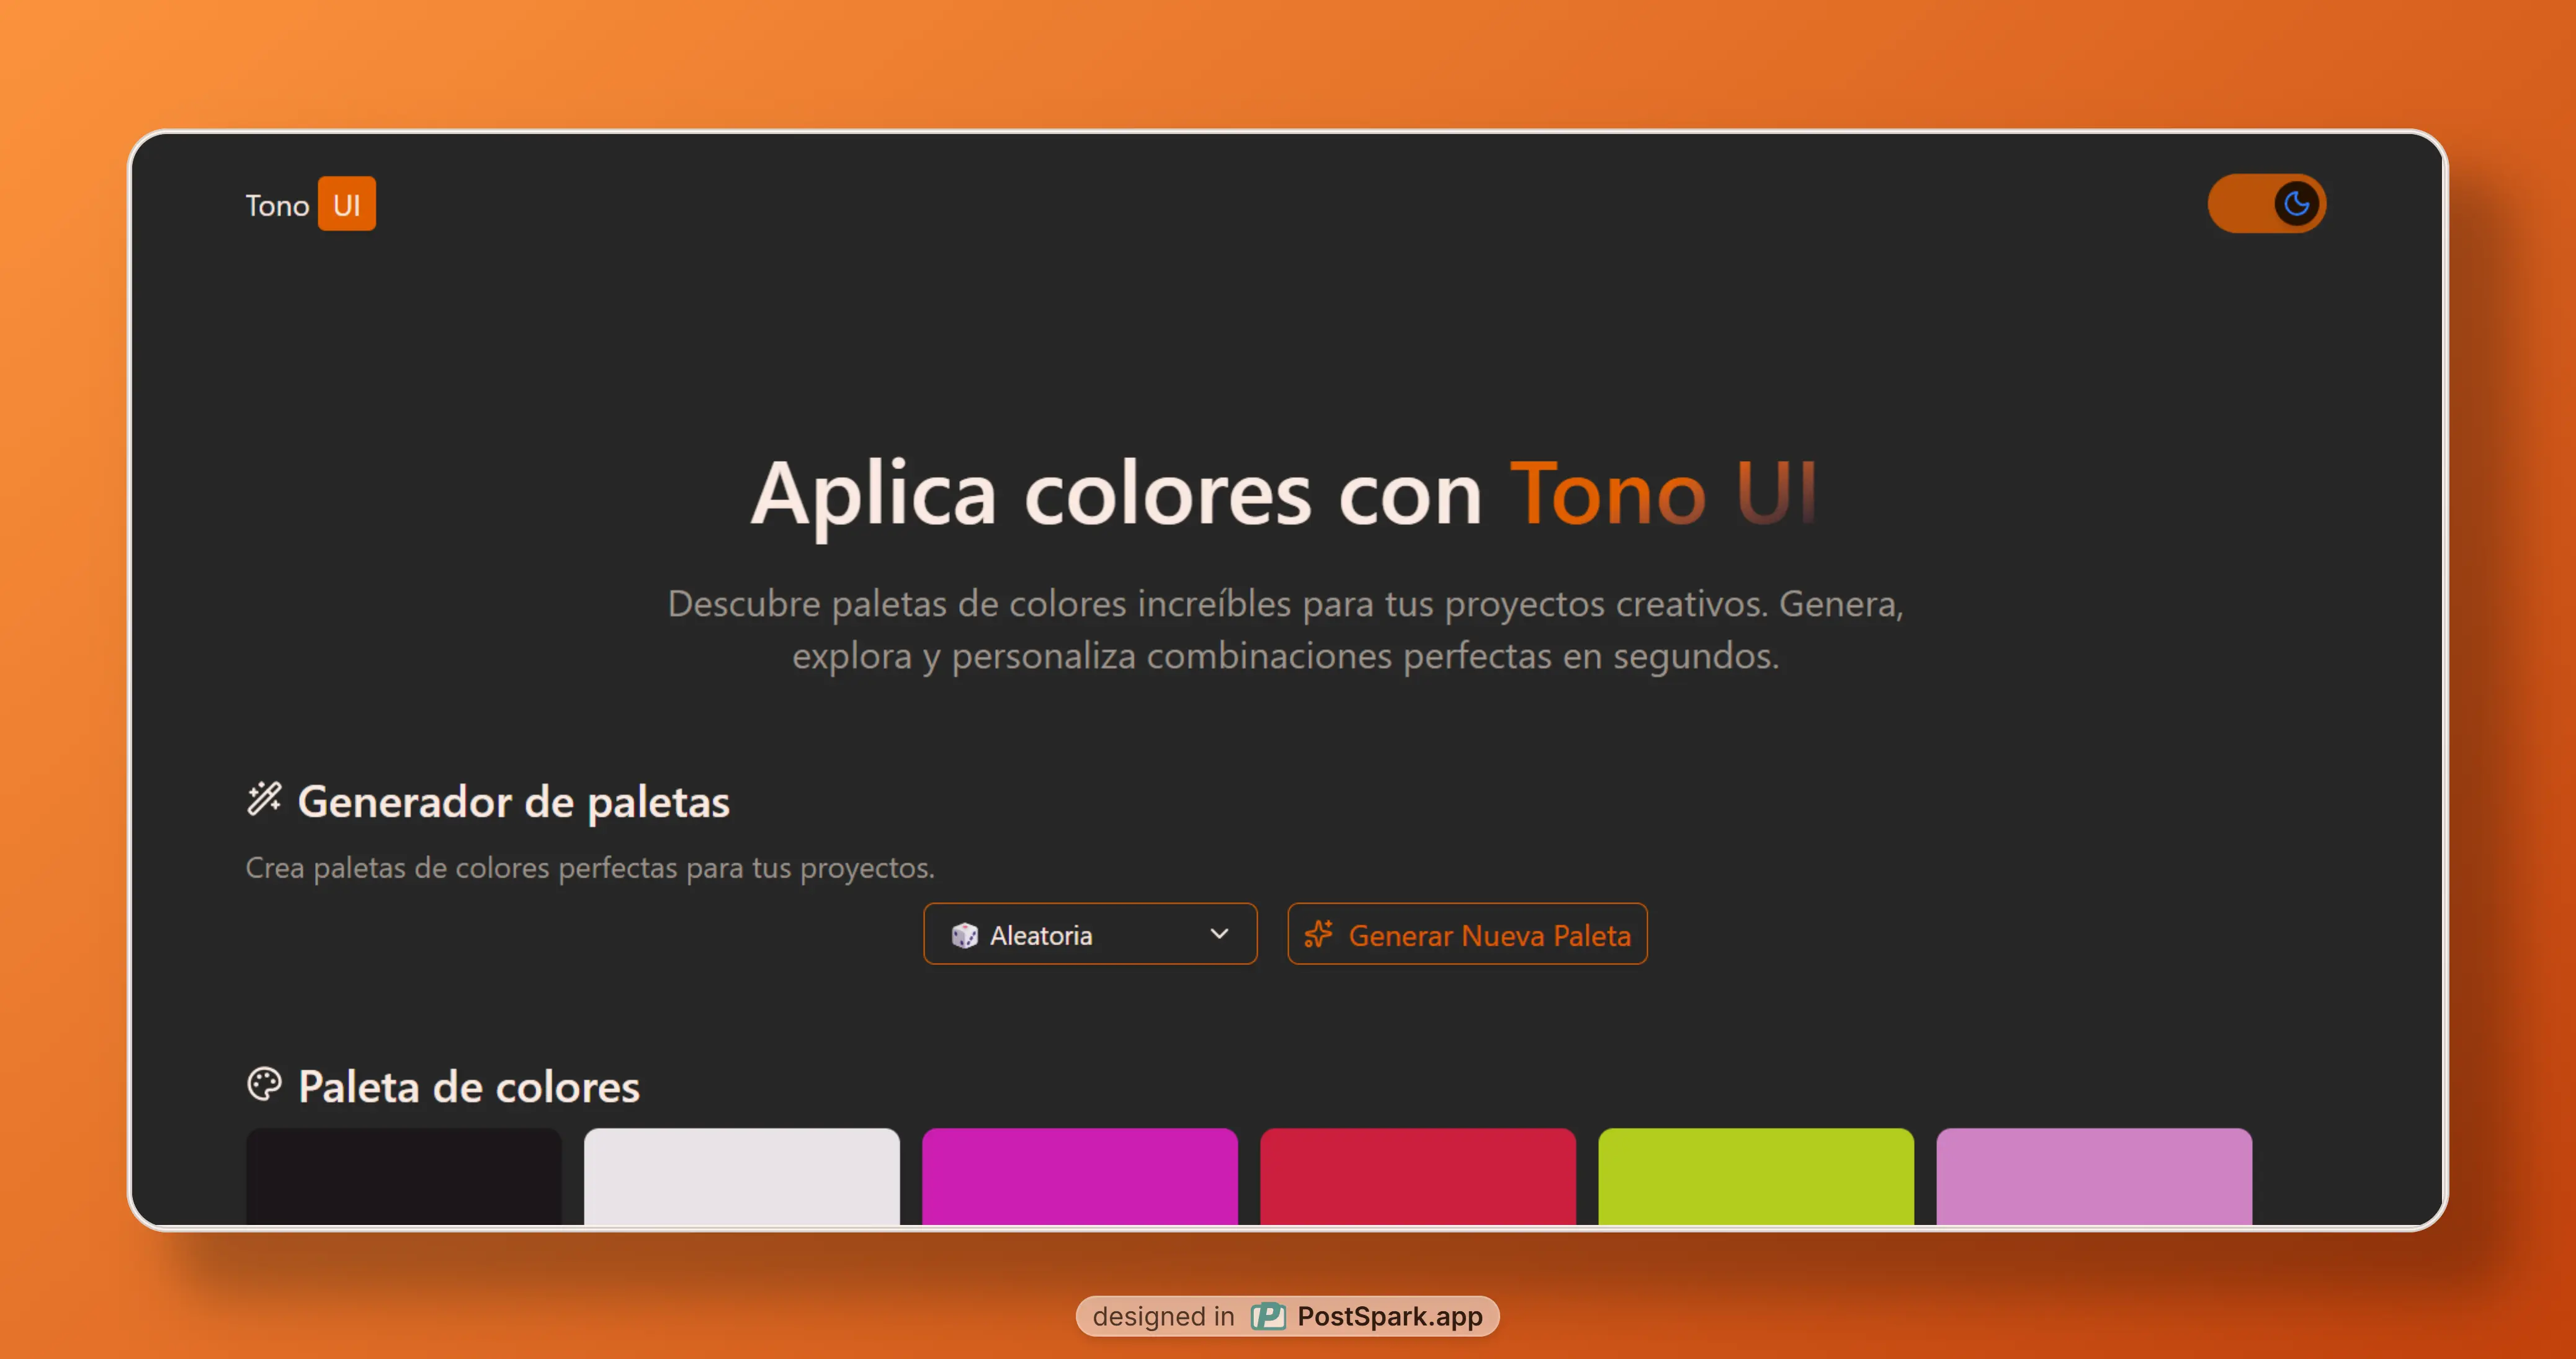This screenshot has width=2576, height=1359.
Task: Click the Tono logo text
Action: (277, 206)
